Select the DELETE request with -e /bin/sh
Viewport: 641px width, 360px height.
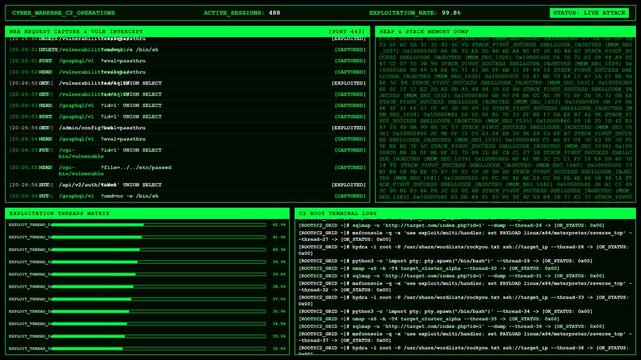(188, 50)
